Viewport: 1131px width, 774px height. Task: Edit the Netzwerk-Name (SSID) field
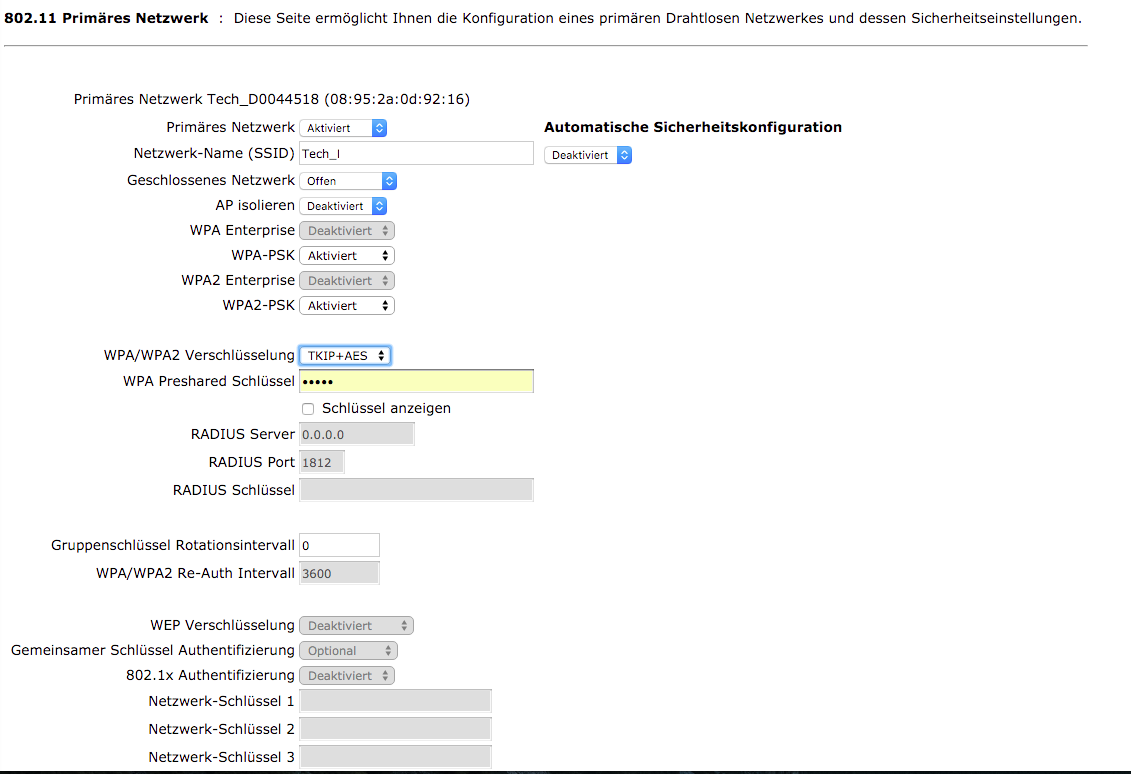(416, 154)
